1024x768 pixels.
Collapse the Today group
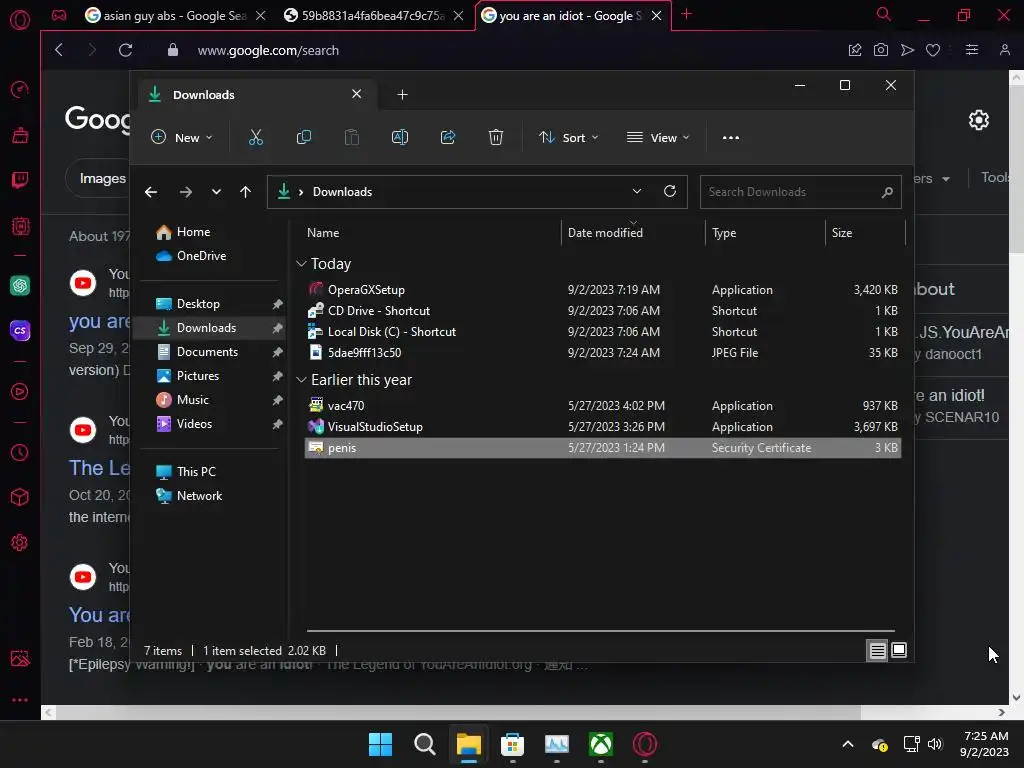301,264
